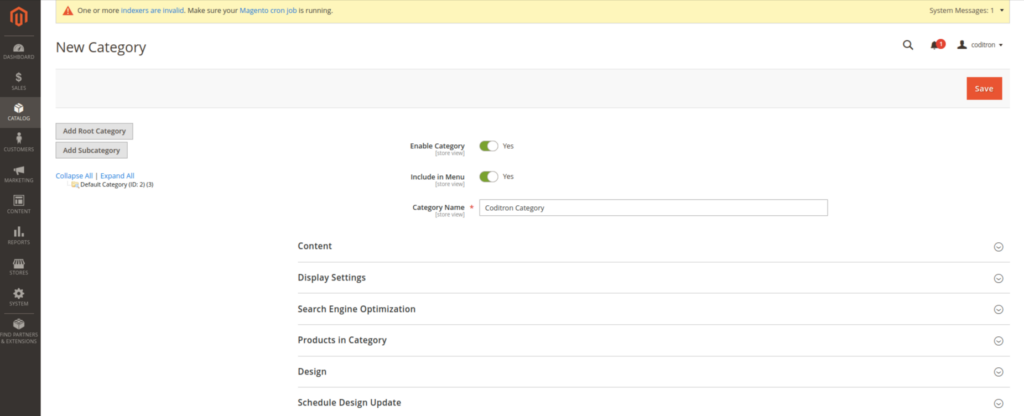Viewport: 1024px width, 416px height.
Task: Toggle the Include in Menu switch
Action: point(488,177)
